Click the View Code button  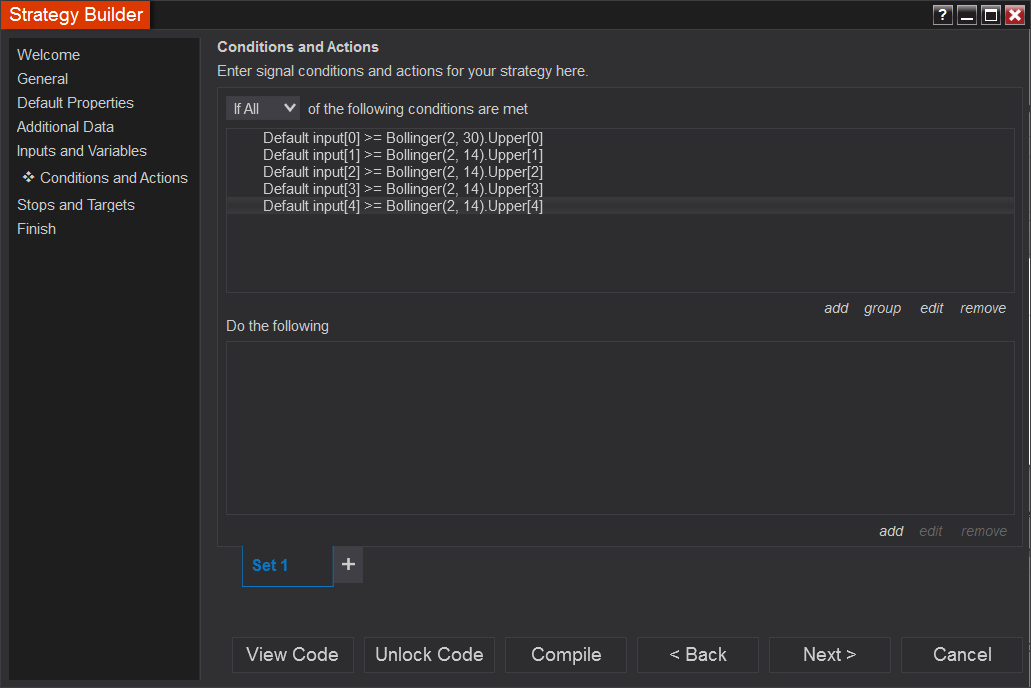[292, 655]
